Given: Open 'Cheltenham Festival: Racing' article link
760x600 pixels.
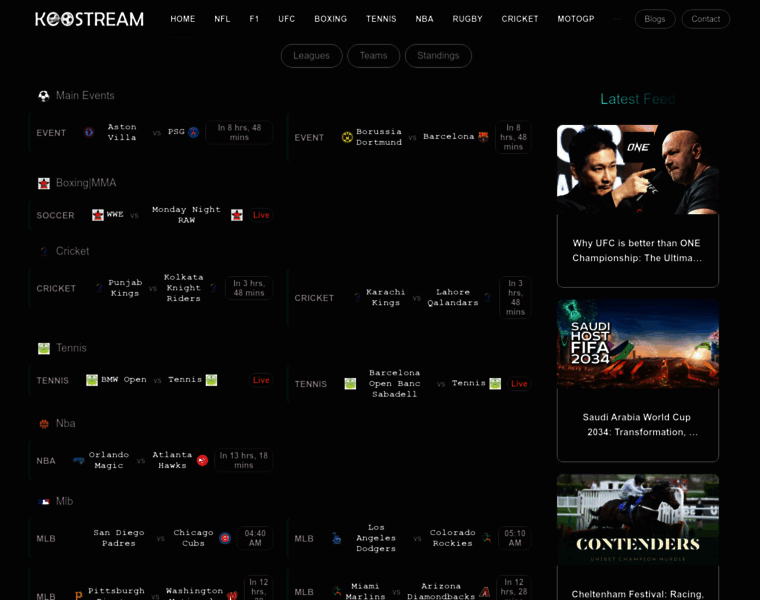Looking at the screenshot, I should click(x=637, y=594).
